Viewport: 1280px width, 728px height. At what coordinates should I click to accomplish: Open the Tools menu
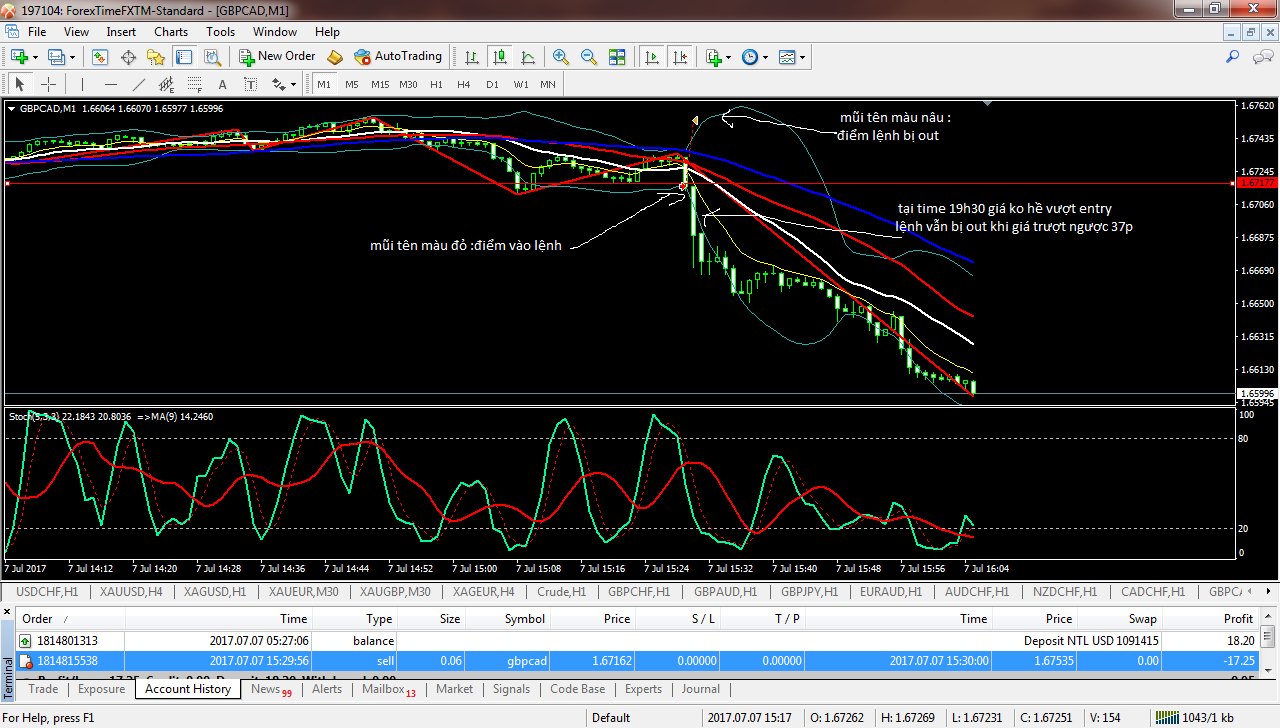(x=220, y=32)
